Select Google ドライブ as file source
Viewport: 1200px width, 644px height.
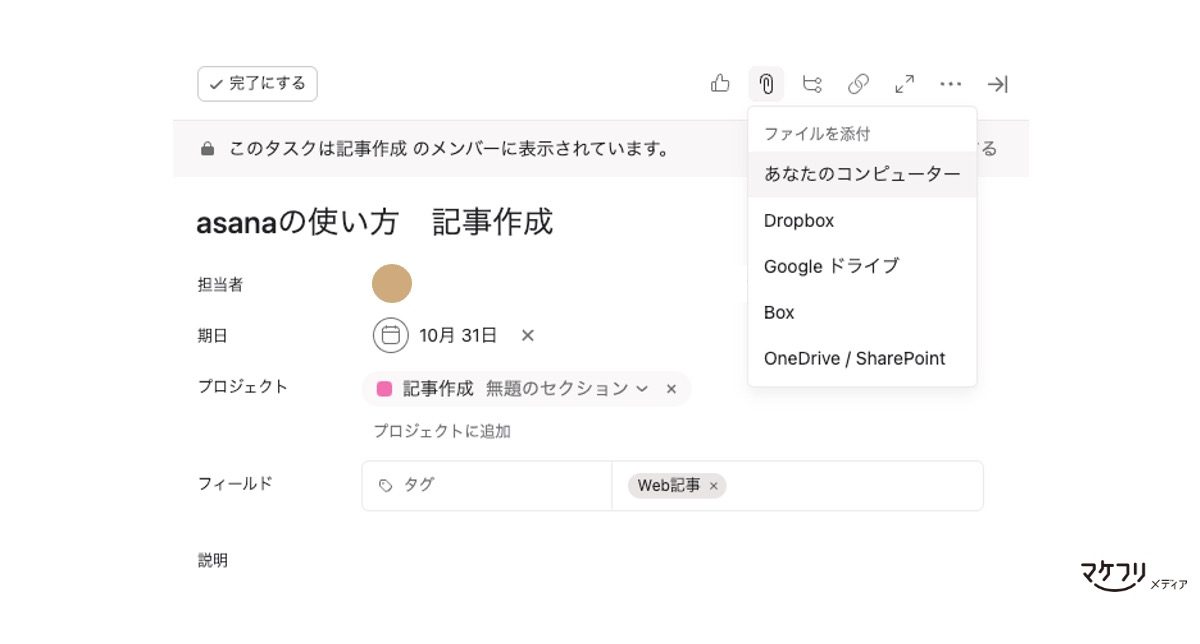[831, 266]
